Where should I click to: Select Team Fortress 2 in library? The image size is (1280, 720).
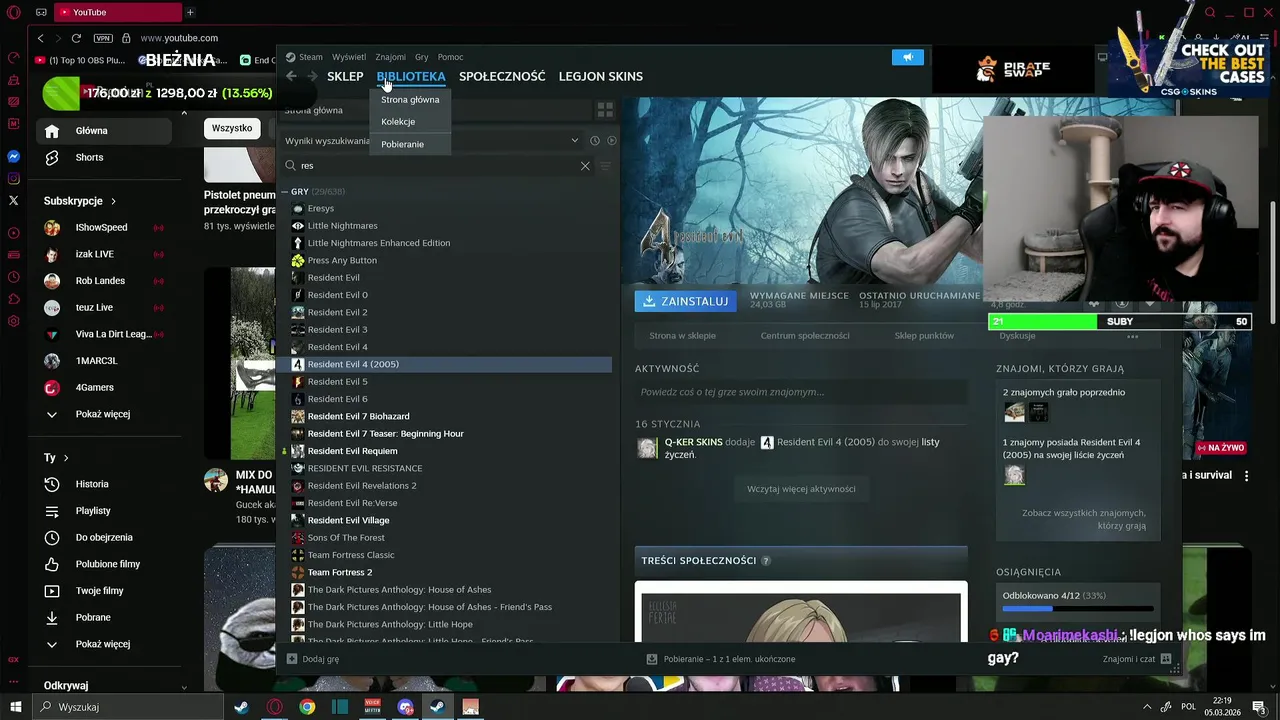(339, 572)
